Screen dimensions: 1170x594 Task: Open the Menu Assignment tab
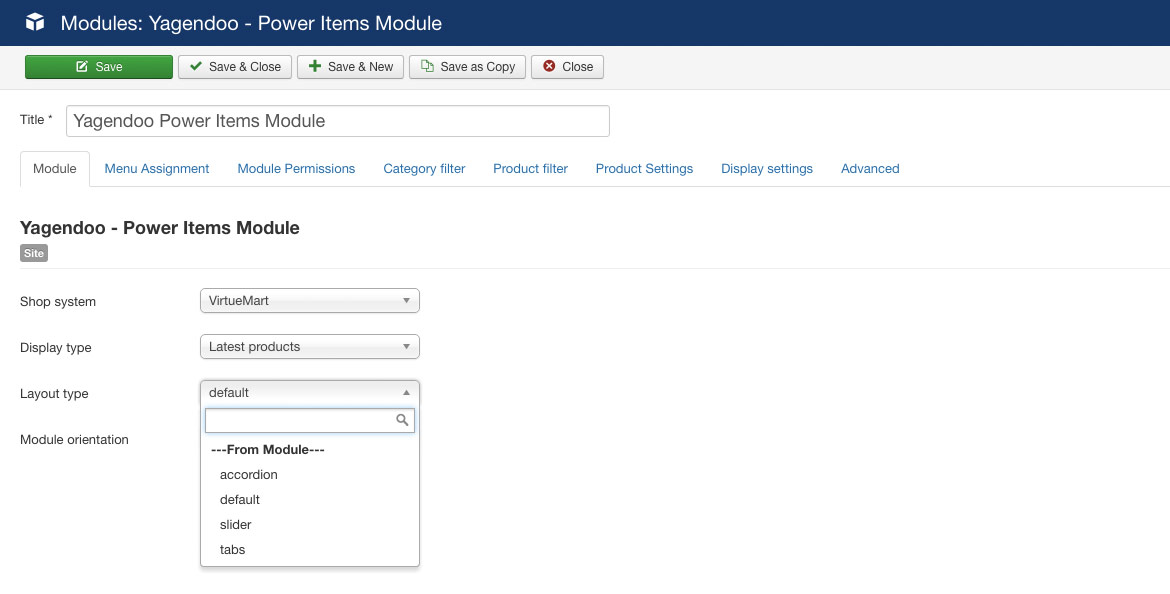157,169
